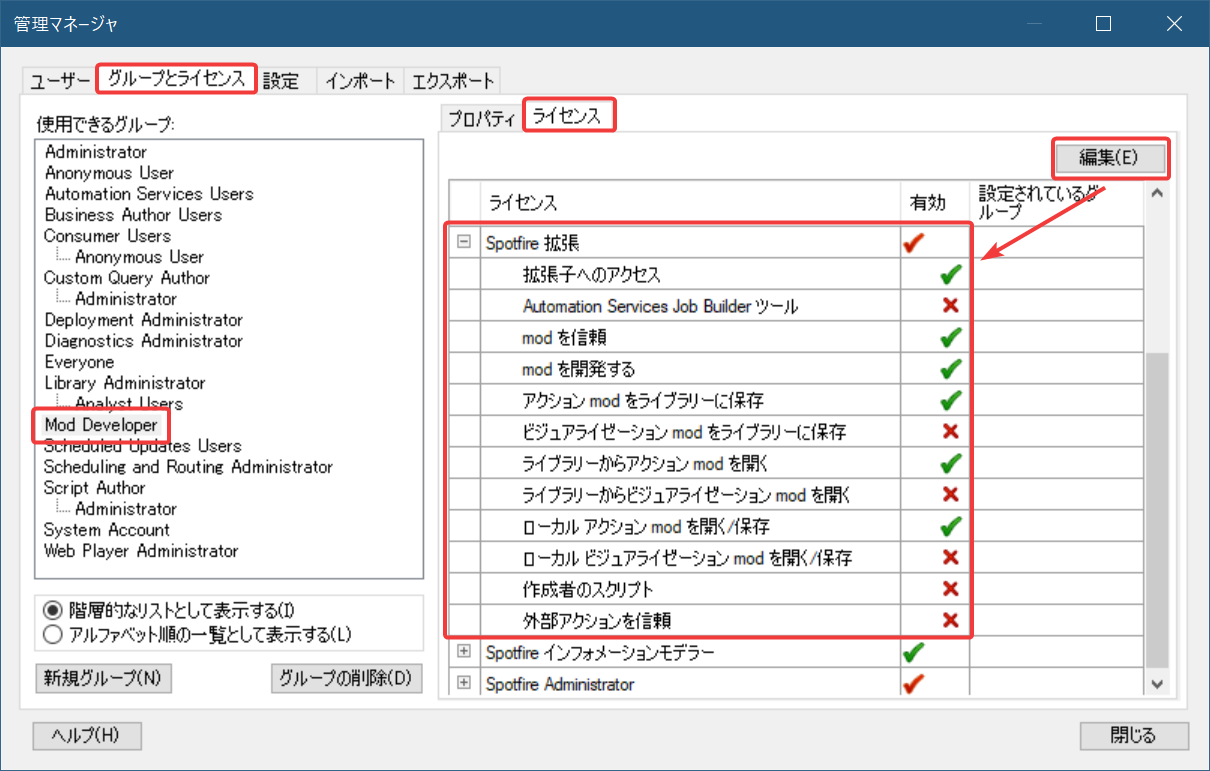Select the 階層的なリストとして表示する radio button

point(52,610)
